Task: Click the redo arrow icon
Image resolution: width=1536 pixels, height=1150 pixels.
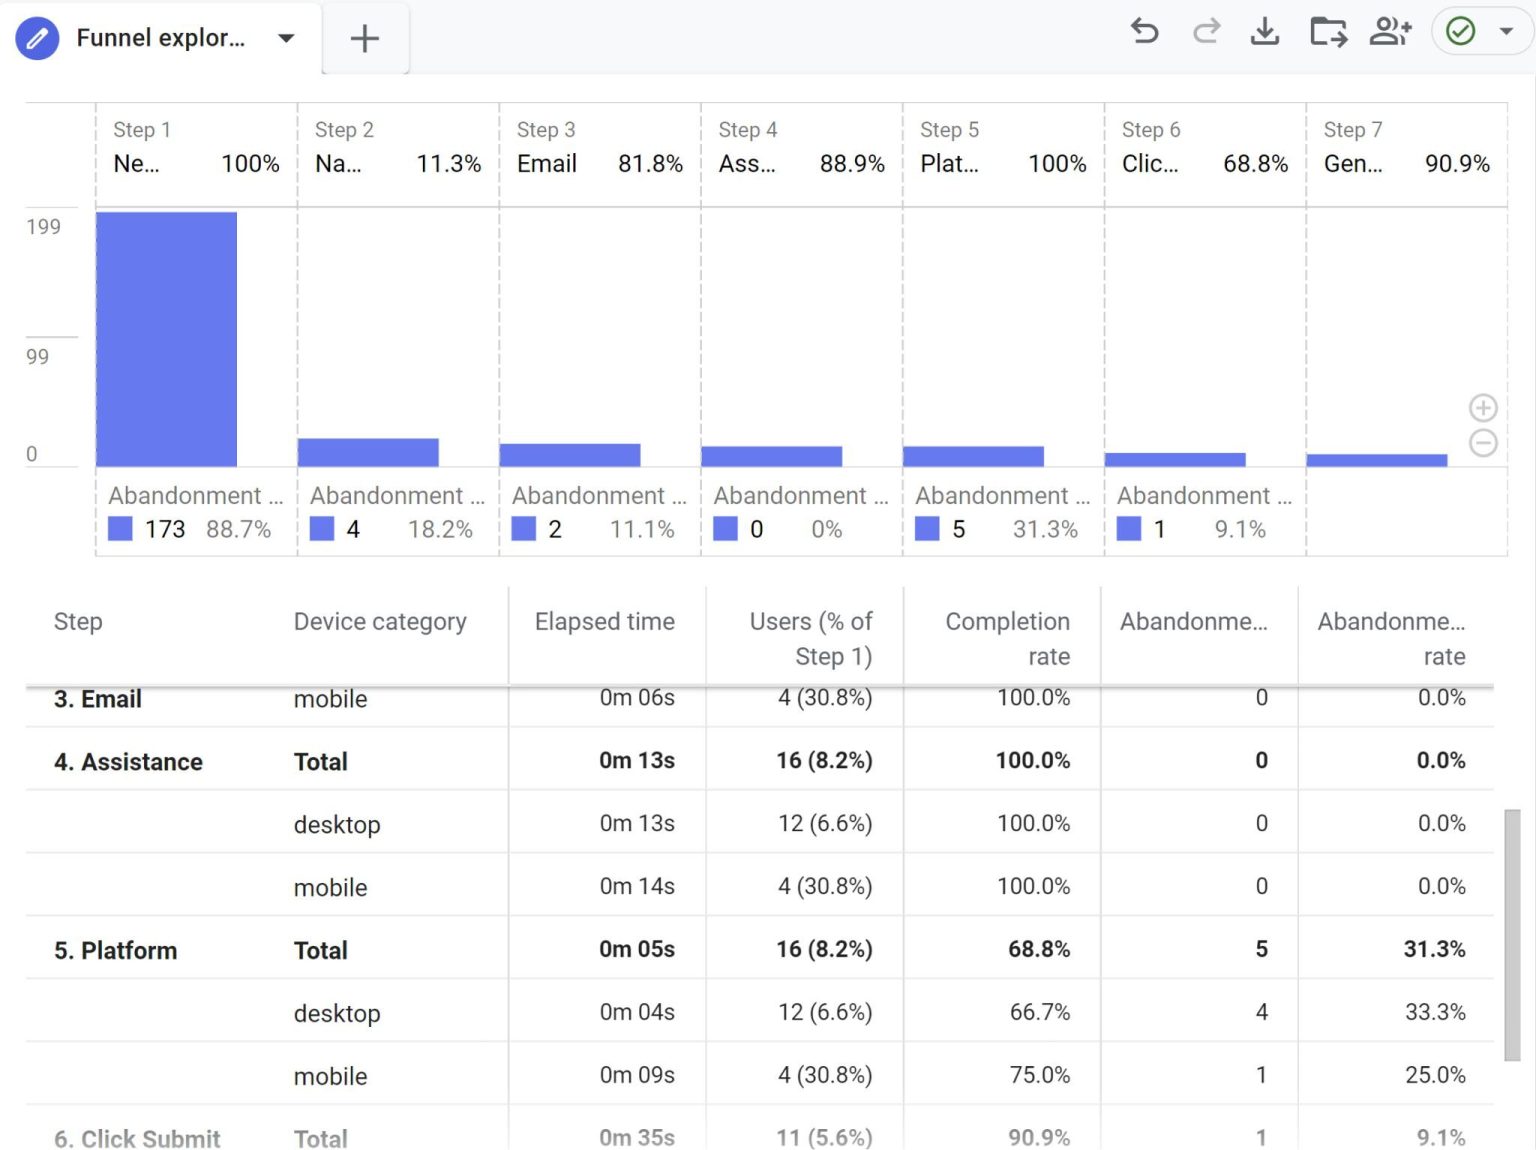Action: coord(1207,32)
